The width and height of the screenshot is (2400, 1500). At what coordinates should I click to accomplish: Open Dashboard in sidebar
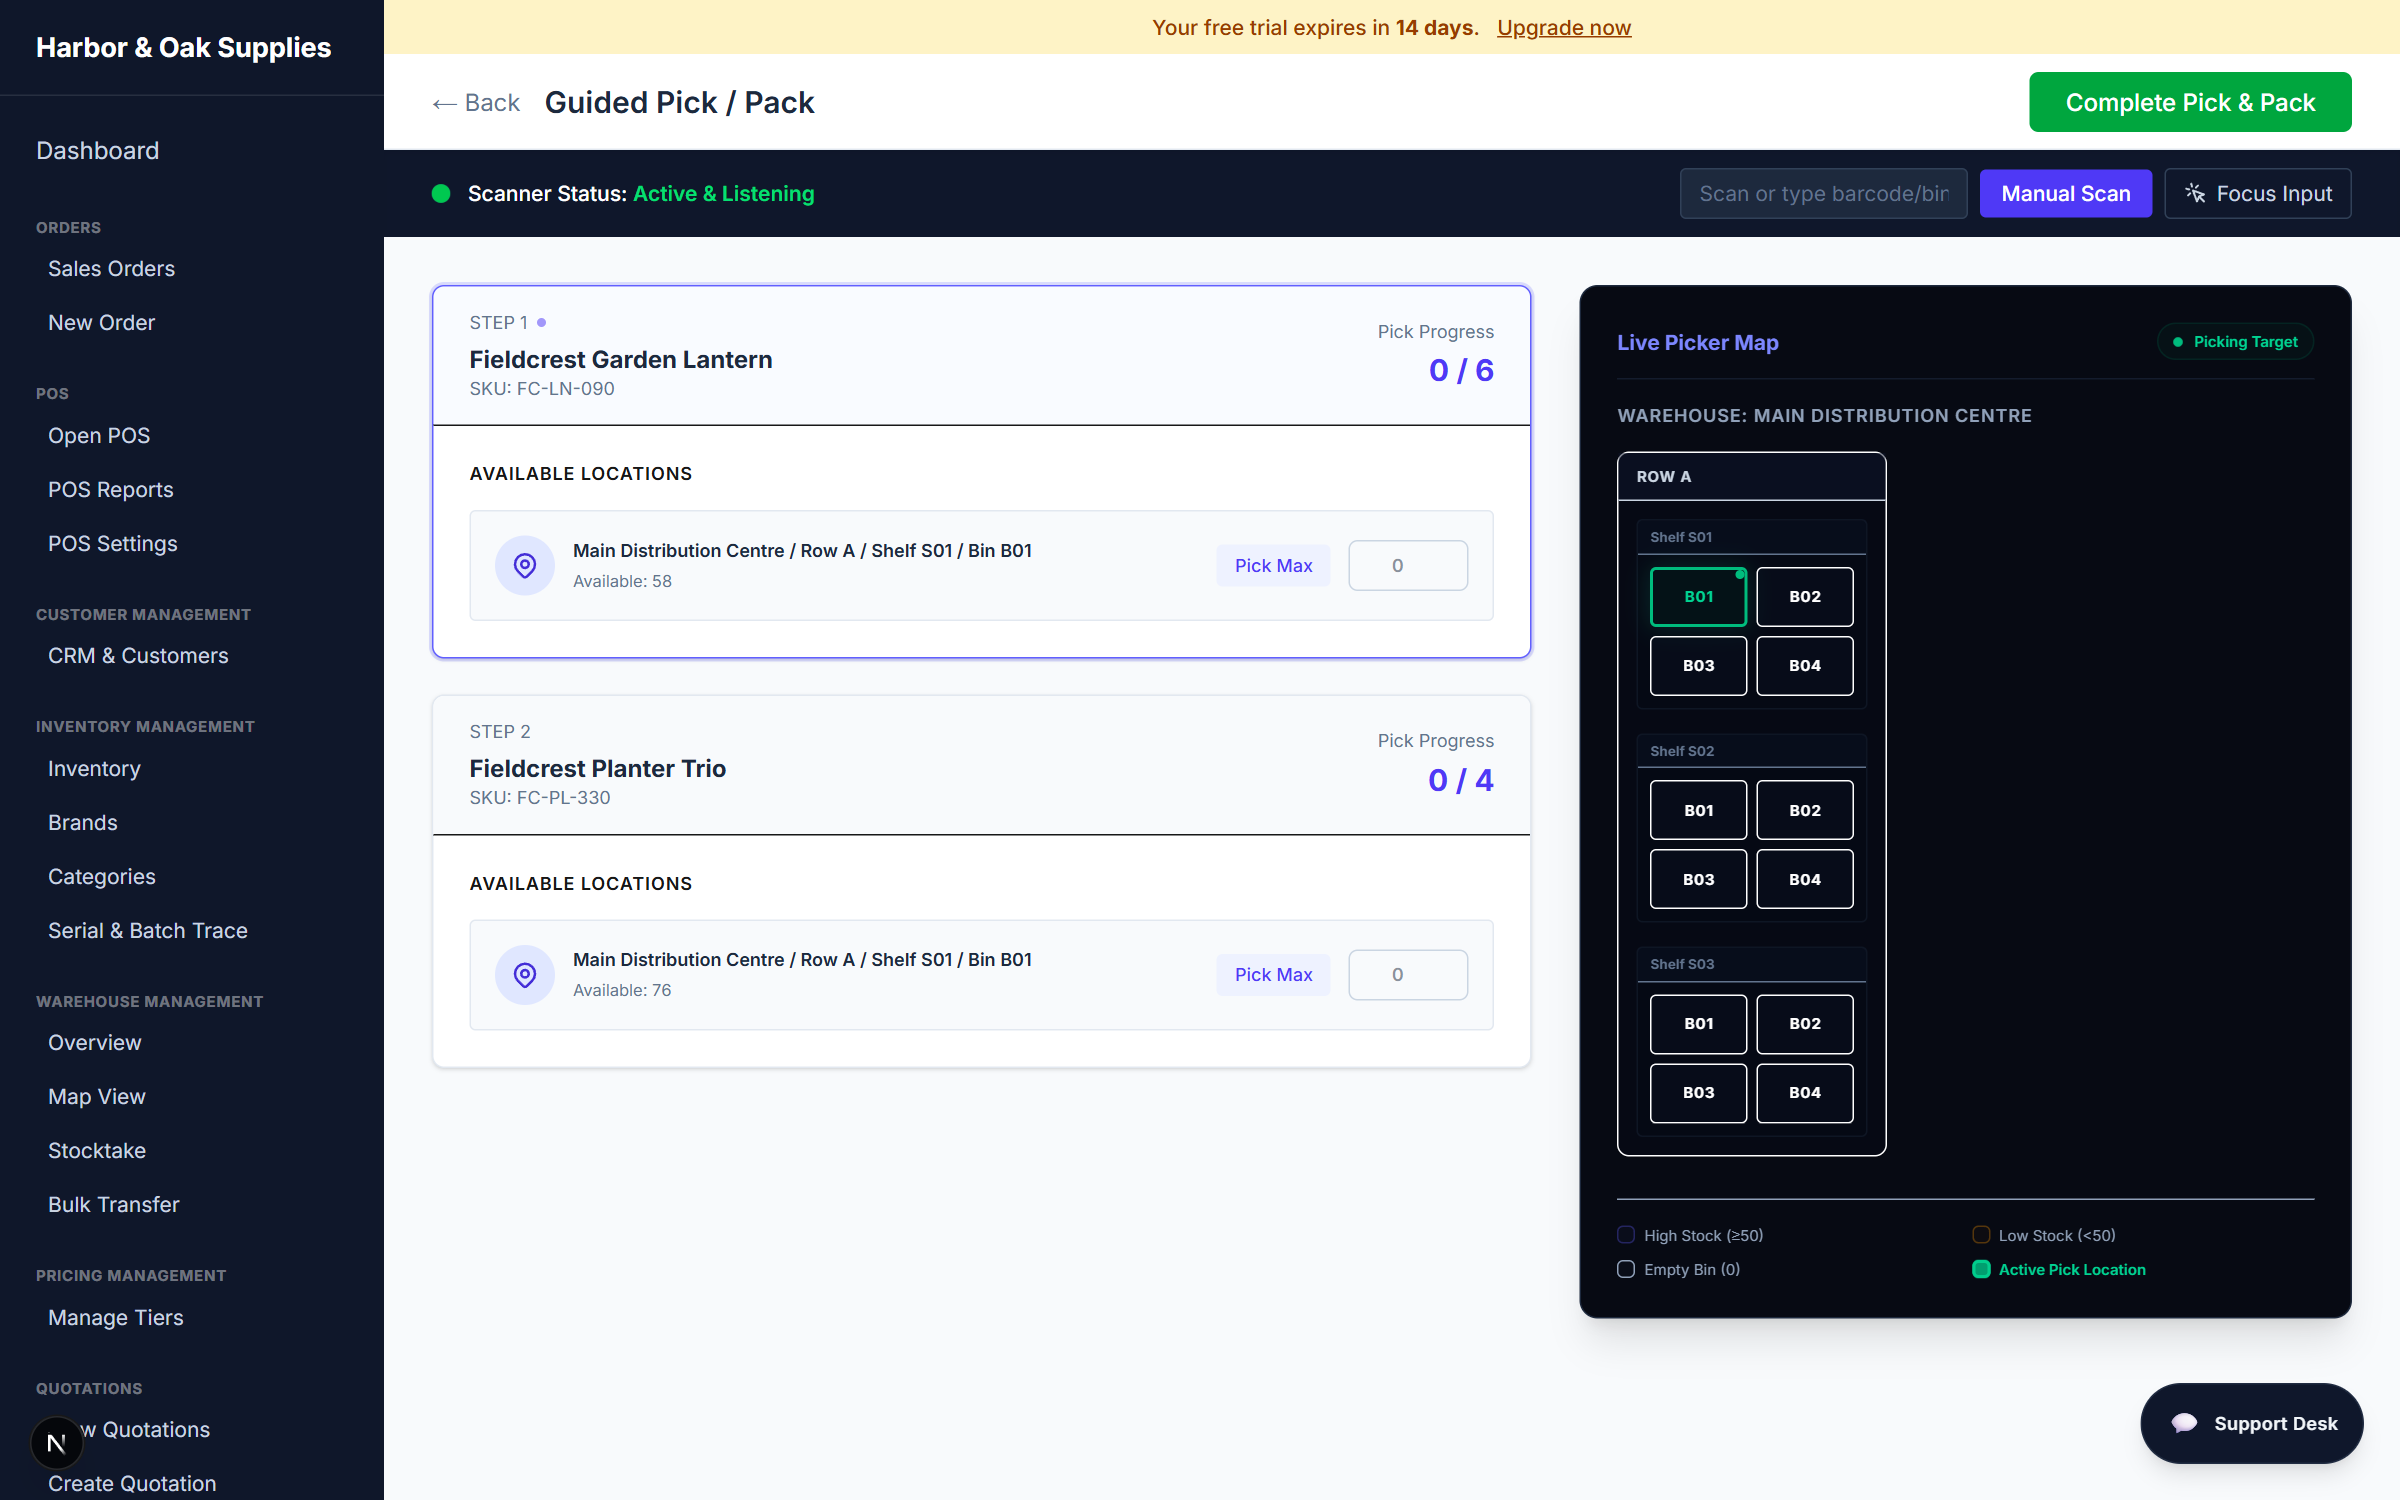(x=98, y=151)
